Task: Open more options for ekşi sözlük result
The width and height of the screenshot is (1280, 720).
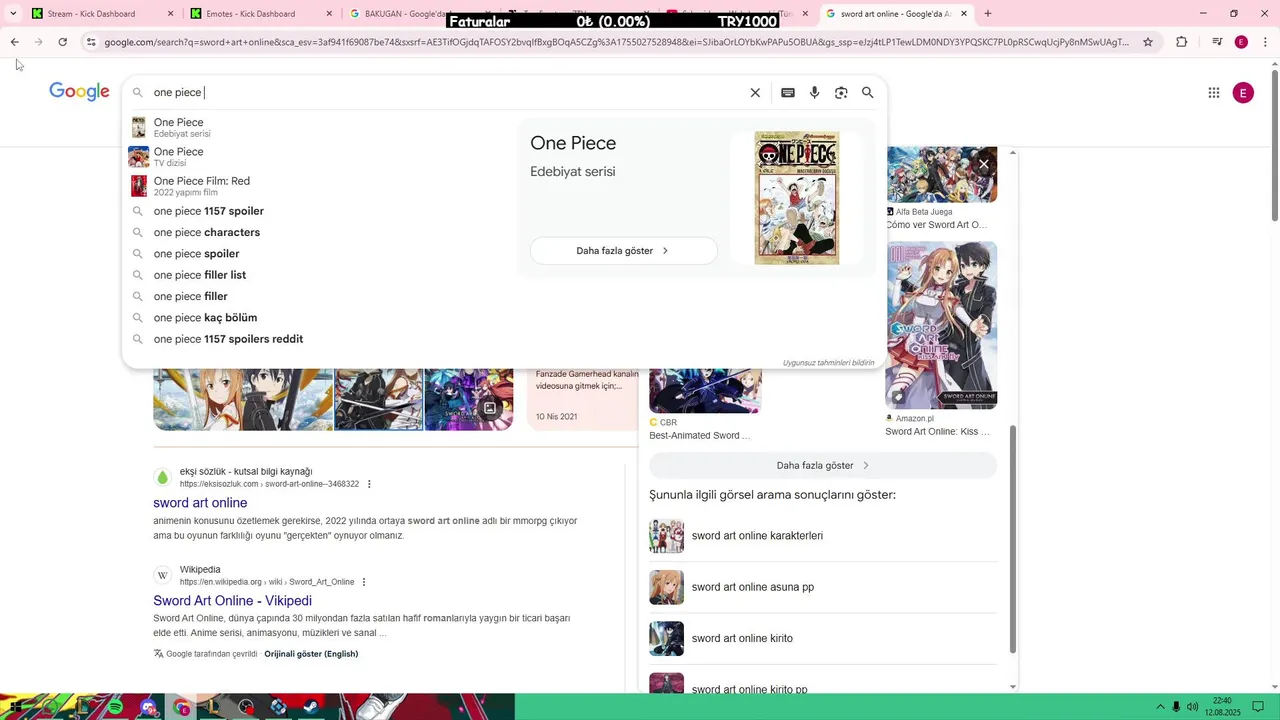Action: pyautogui.click(x=369, y=484)
